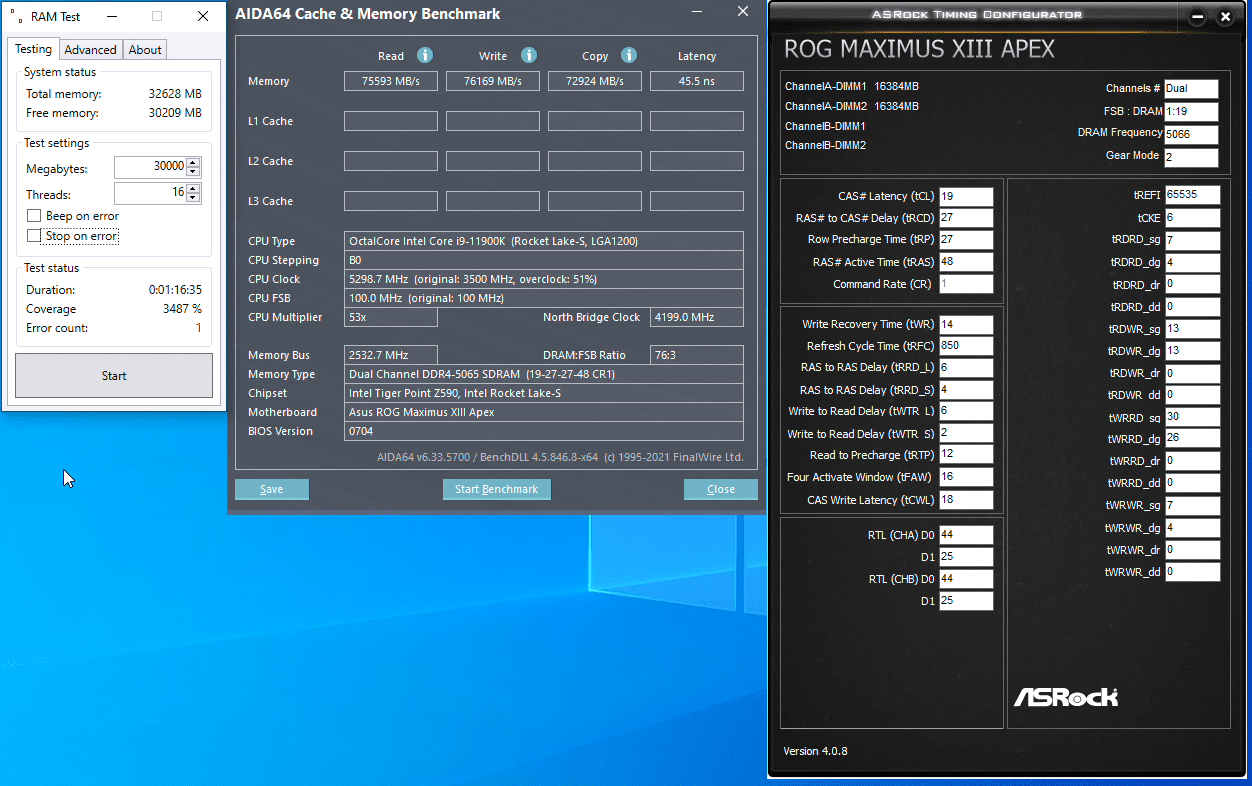Click the Read to Precharge (tRTP) field

966,456
